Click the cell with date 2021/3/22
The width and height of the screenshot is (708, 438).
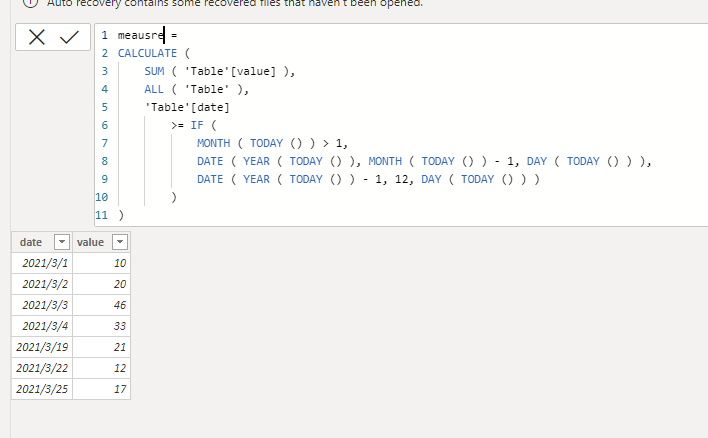pyautogui.click(x=42, y=368)
